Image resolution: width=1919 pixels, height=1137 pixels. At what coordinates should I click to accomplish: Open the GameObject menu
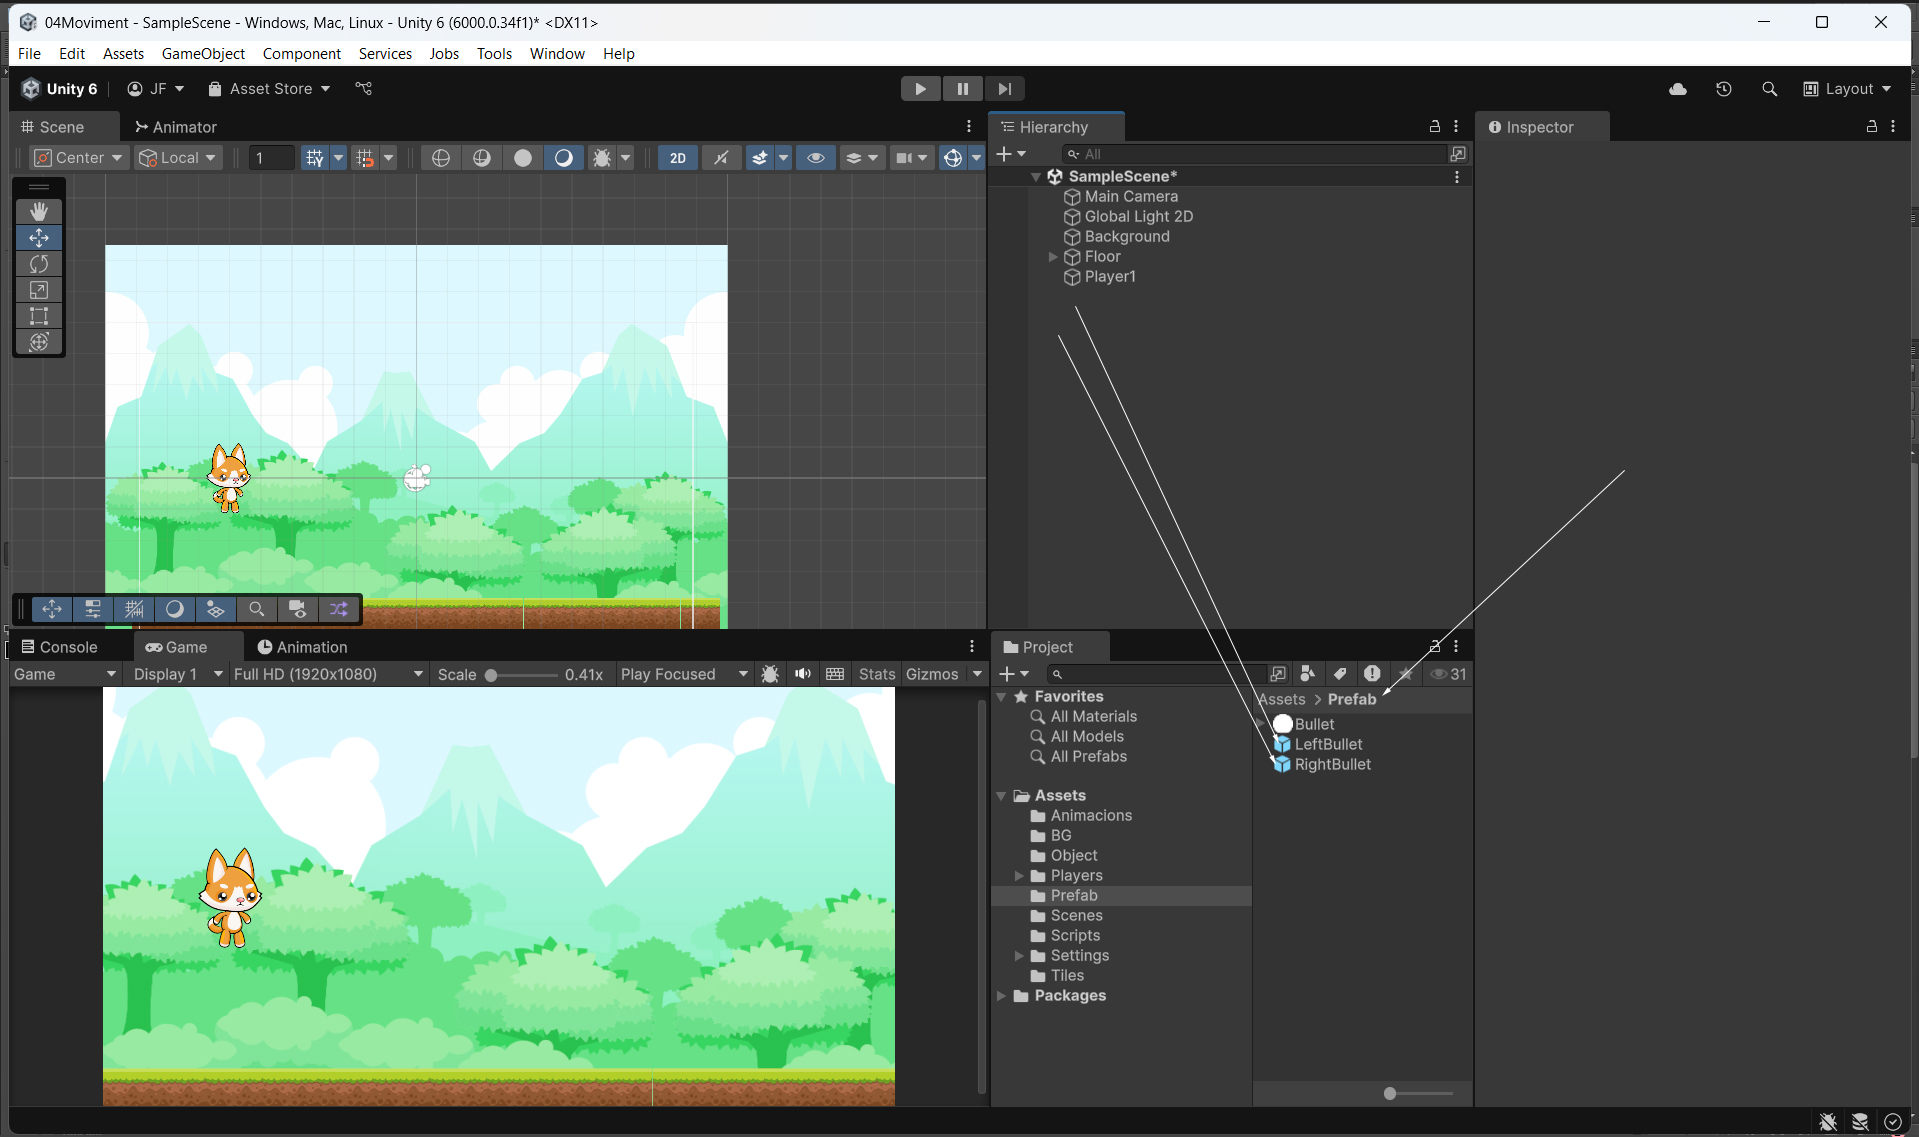(203, 54)
